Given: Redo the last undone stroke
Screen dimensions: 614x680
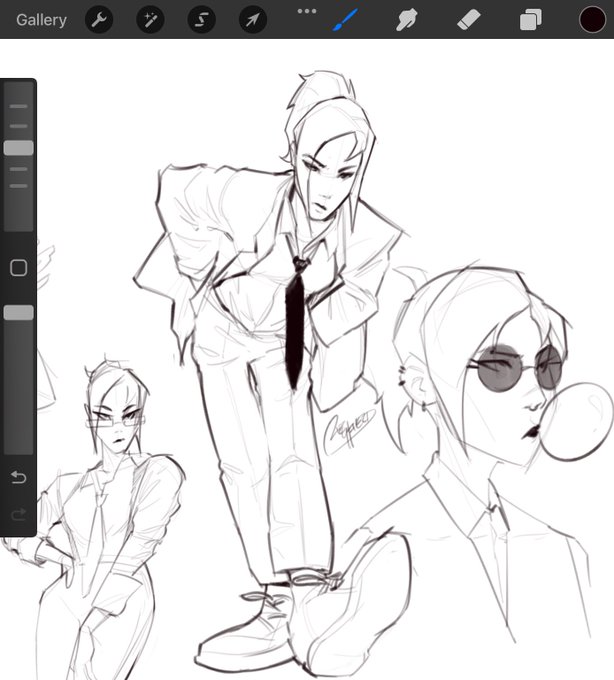Looking at the screenshot, I should coord(19,515).
